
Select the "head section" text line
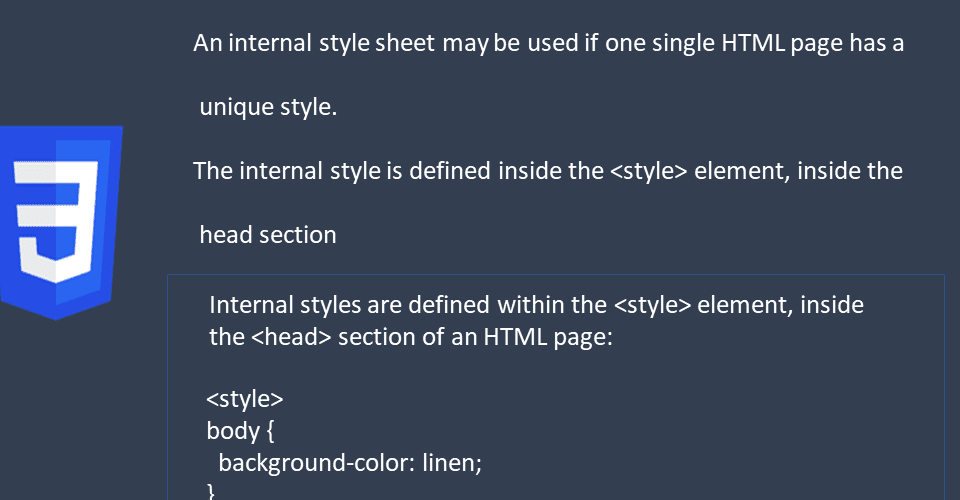[x=268, y=235]
